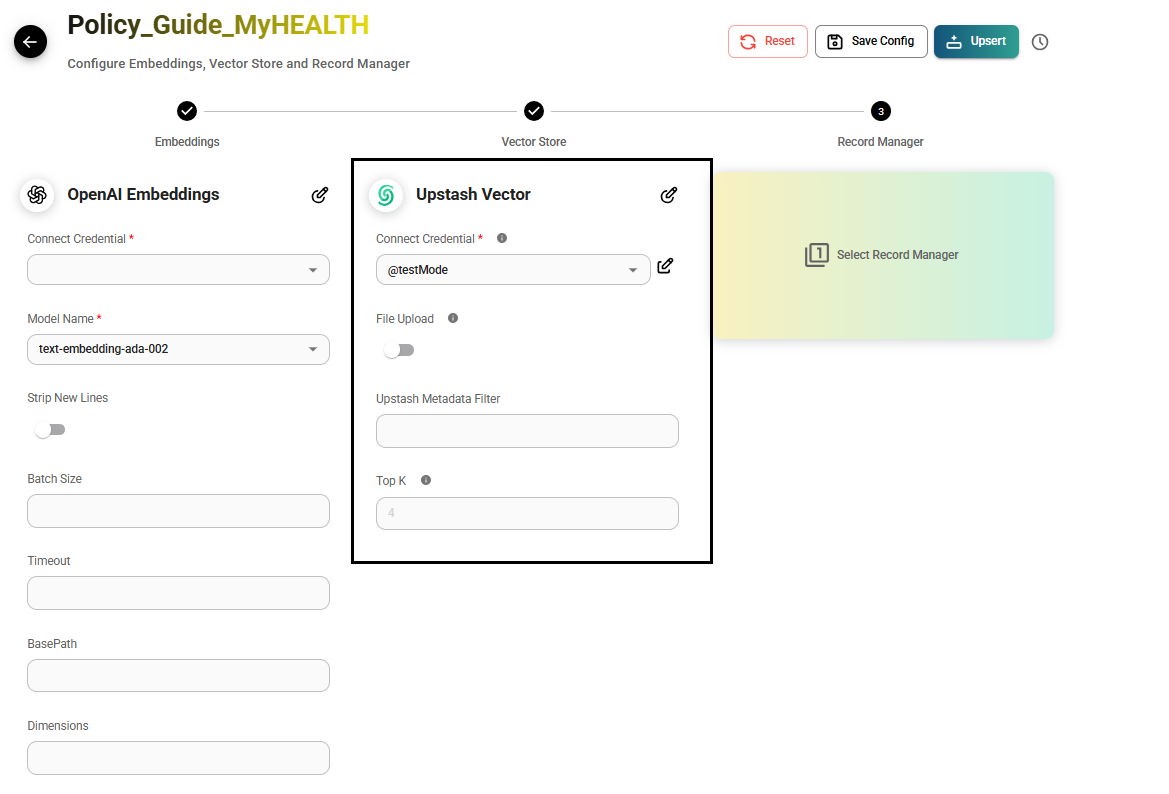Open OpenAI Connect Credential dropdown
Screen dimensions: 1169x794
(178, 270)
